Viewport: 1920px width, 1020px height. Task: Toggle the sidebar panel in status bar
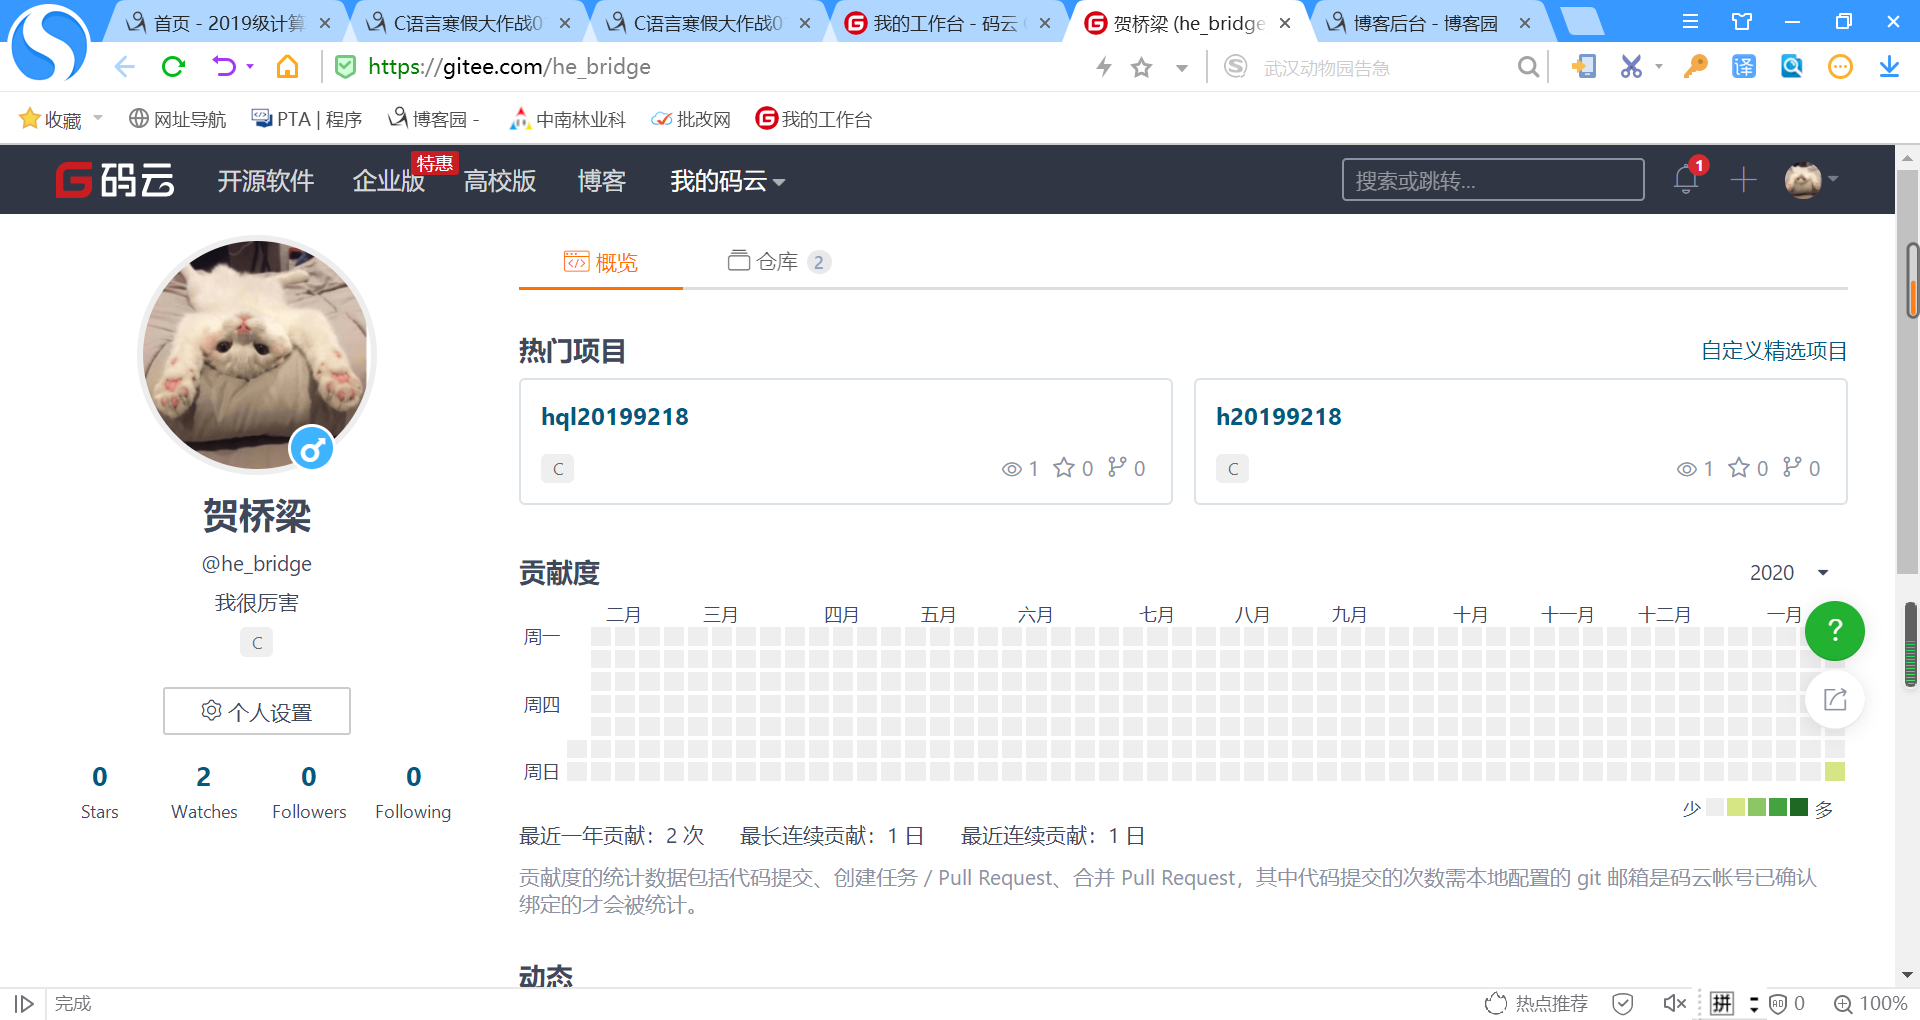24,1003
